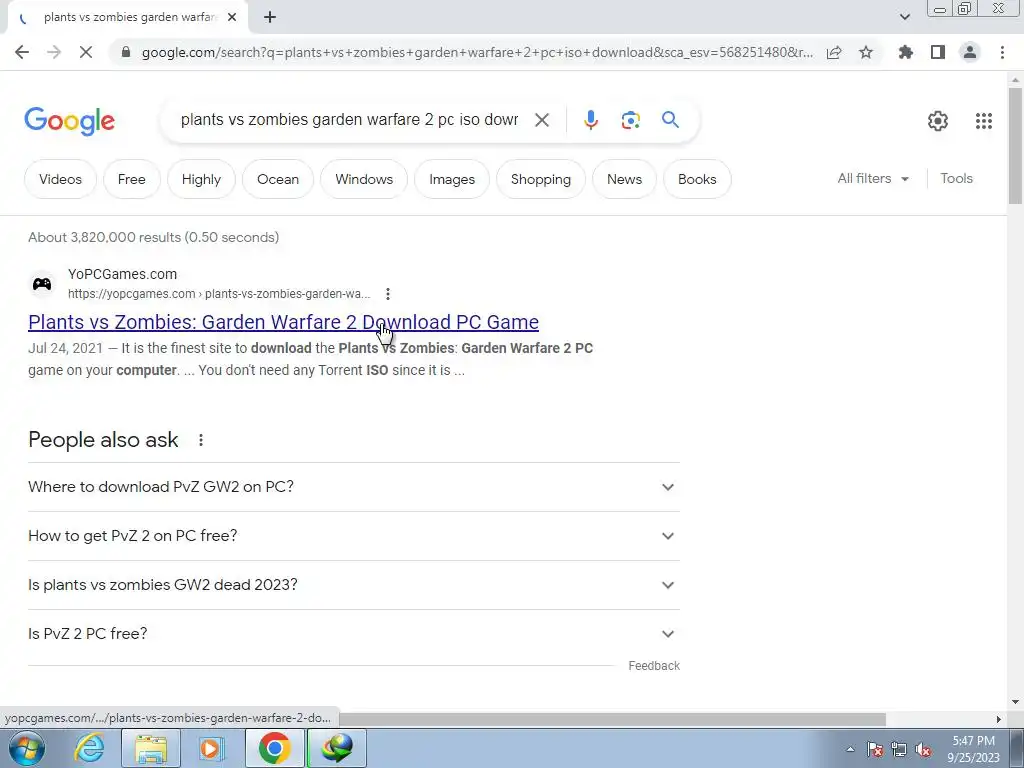Open People also ask options menu
This screenshot has height=768, width=1024.
(x=200, y=440)
